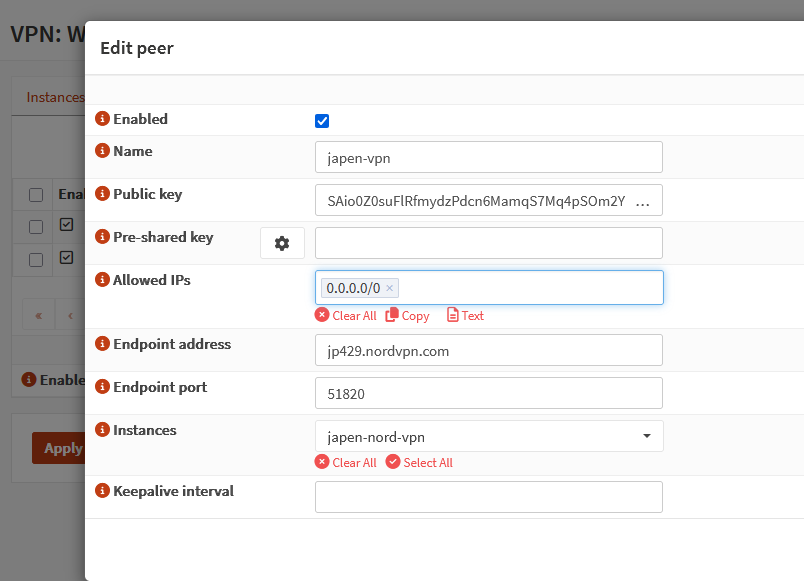This screenshot has height=581, width=804.
Task: Clear All under Allowed IPs
Action: (x=346, y=315)
